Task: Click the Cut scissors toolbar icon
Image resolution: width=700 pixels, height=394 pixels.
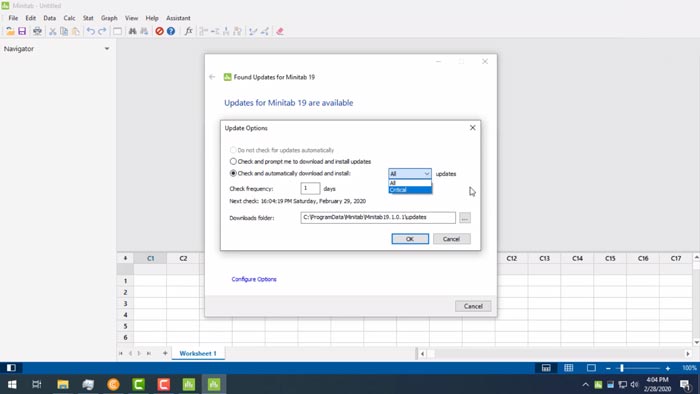Action: (x=53, y=31)
